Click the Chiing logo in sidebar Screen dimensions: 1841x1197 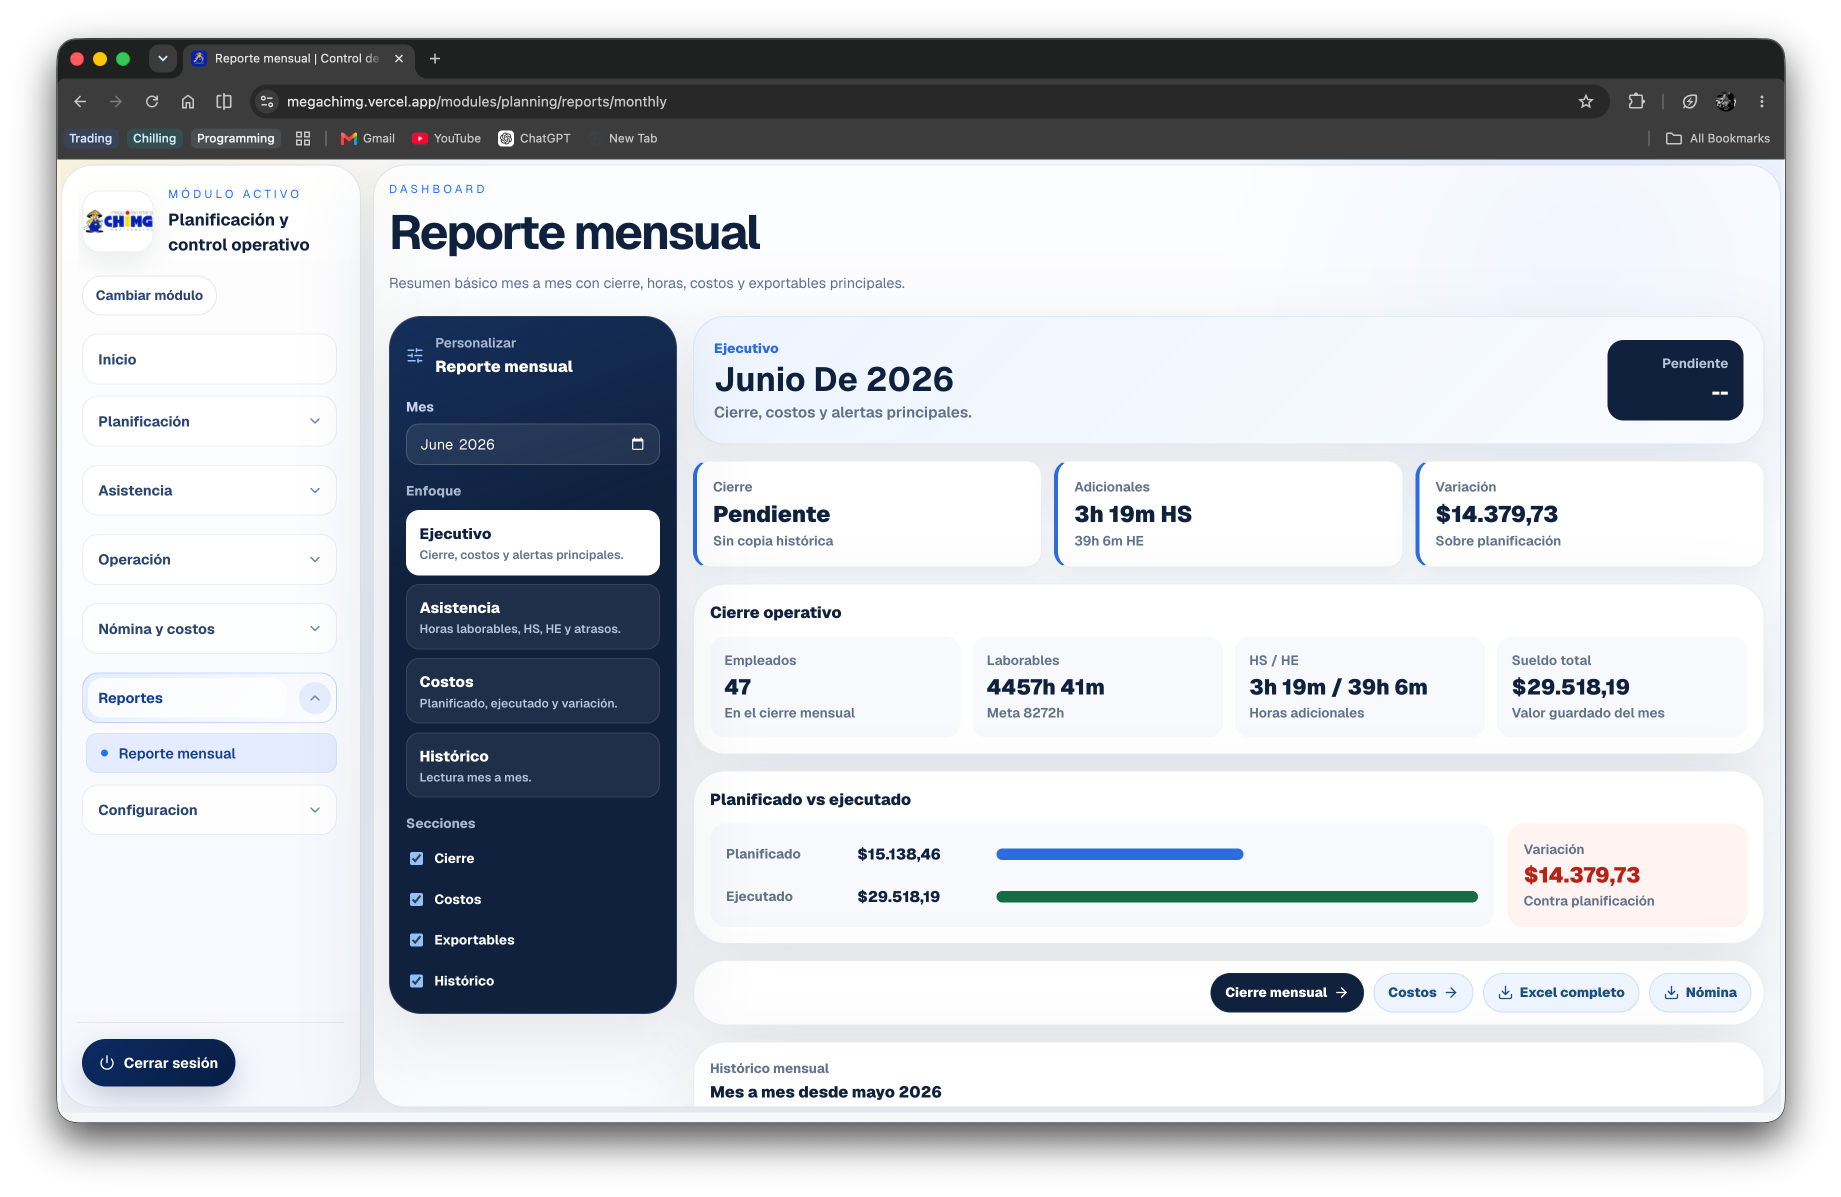coord(119,221)
